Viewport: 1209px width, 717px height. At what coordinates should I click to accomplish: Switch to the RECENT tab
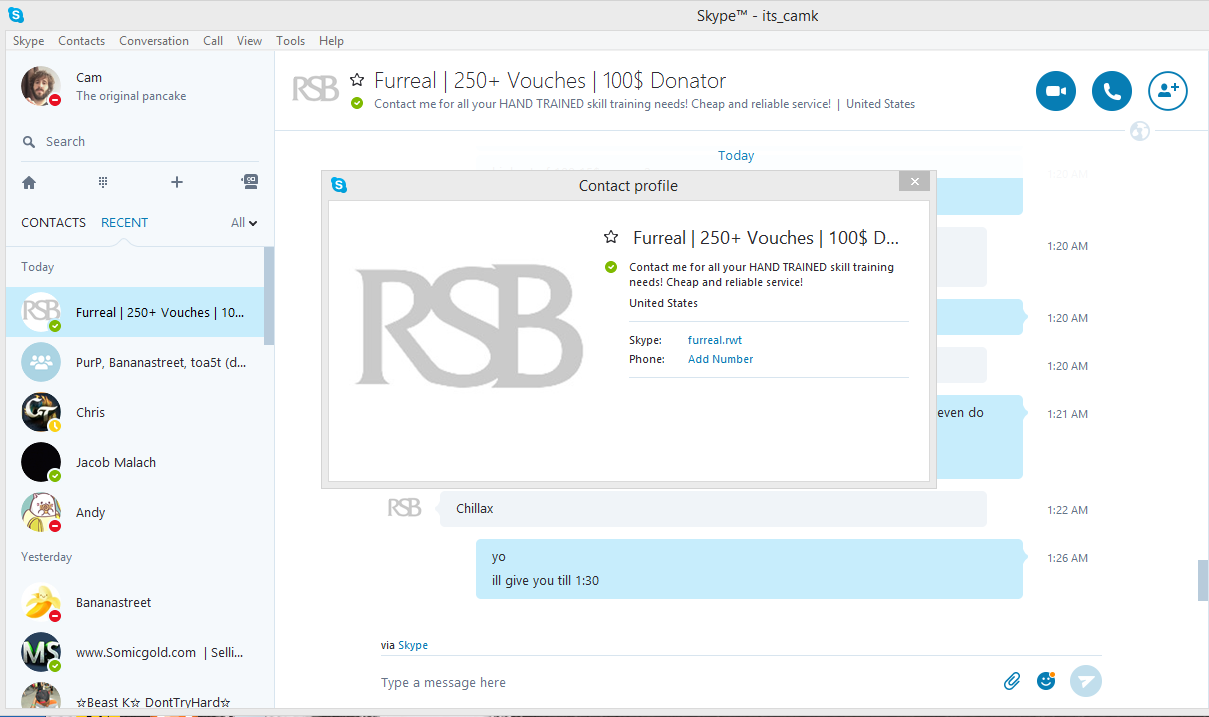click(124, 223)
